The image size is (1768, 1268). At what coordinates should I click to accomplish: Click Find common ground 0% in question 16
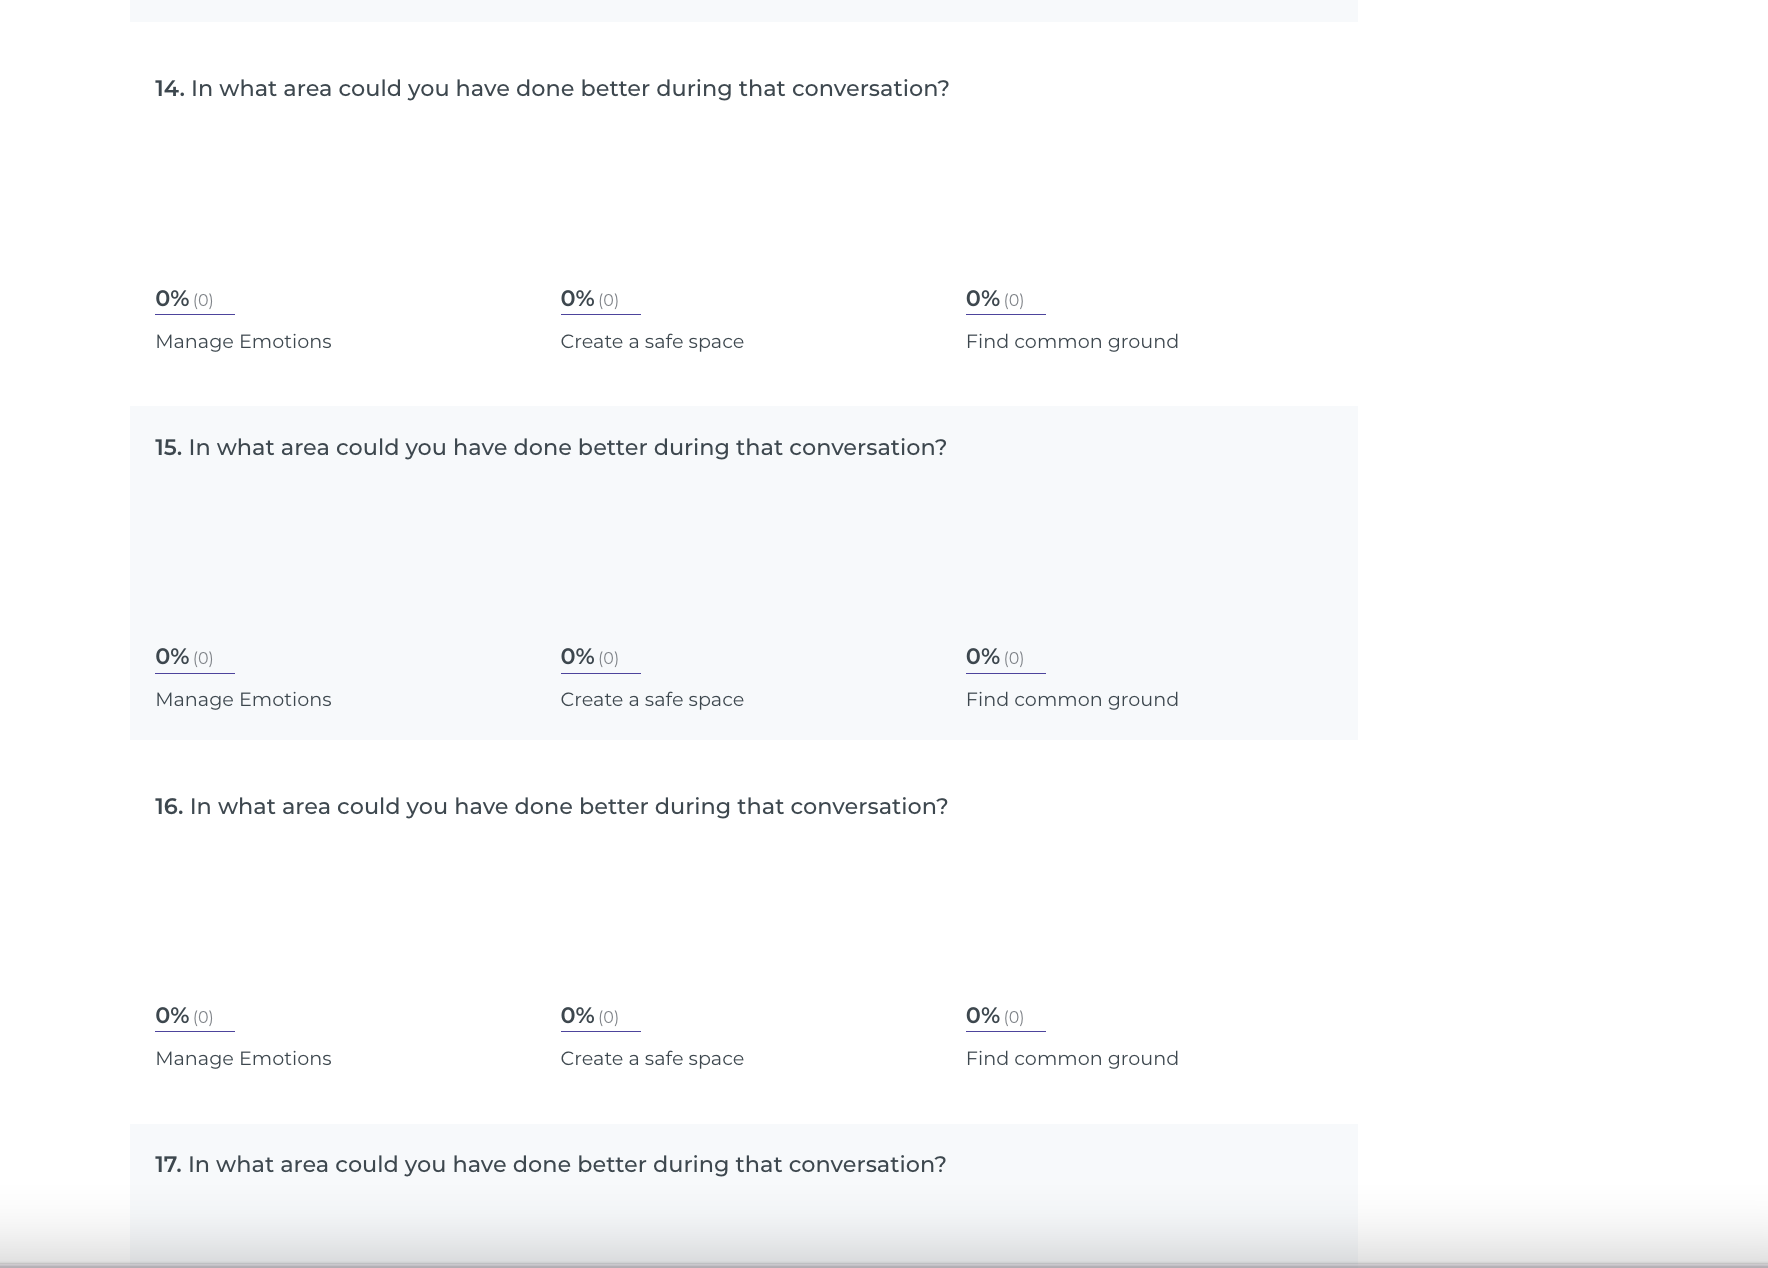click(x=983, y=1016)
